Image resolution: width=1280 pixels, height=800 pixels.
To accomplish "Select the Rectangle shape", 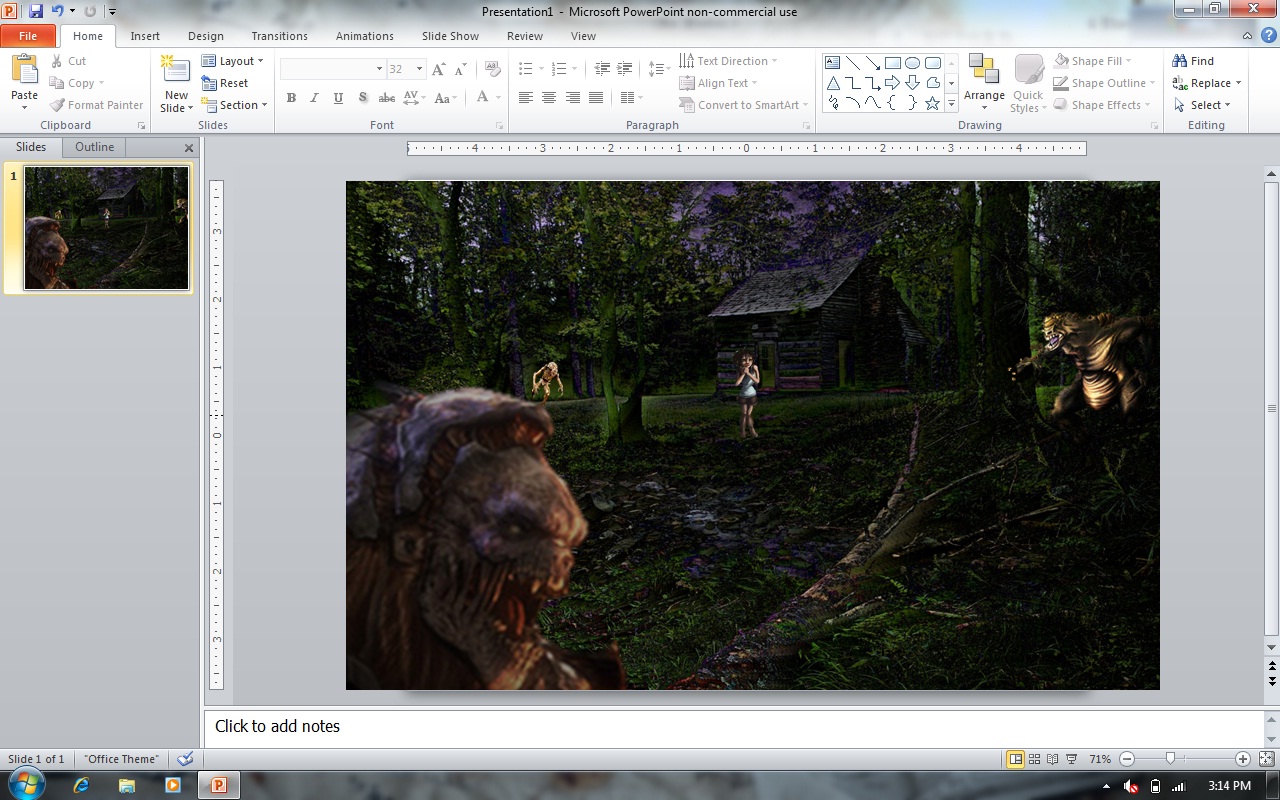I will tap(892, 62).
